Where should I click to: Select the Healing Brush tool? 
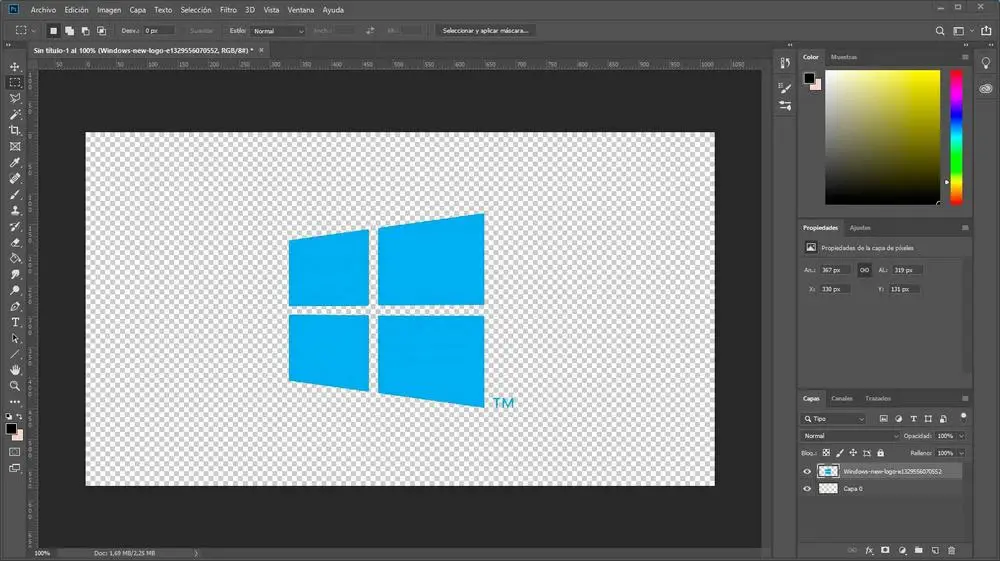coord(15,178)
